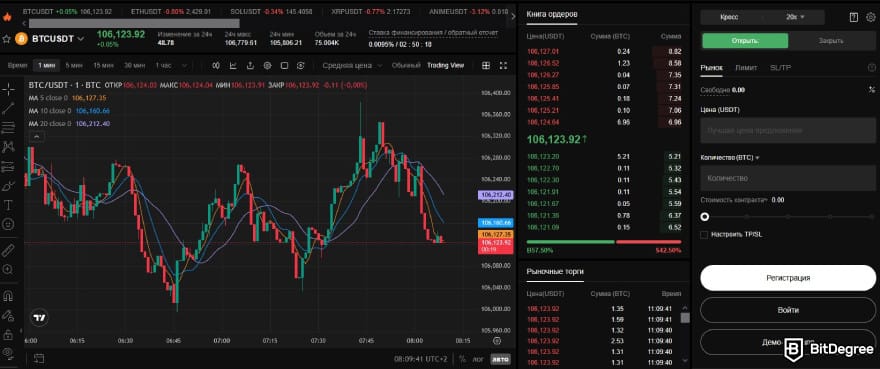Open the Fibonacci/horizontal lines tool
The height and width of the screenshot is (369, 880).
click(x=8, y=127)
